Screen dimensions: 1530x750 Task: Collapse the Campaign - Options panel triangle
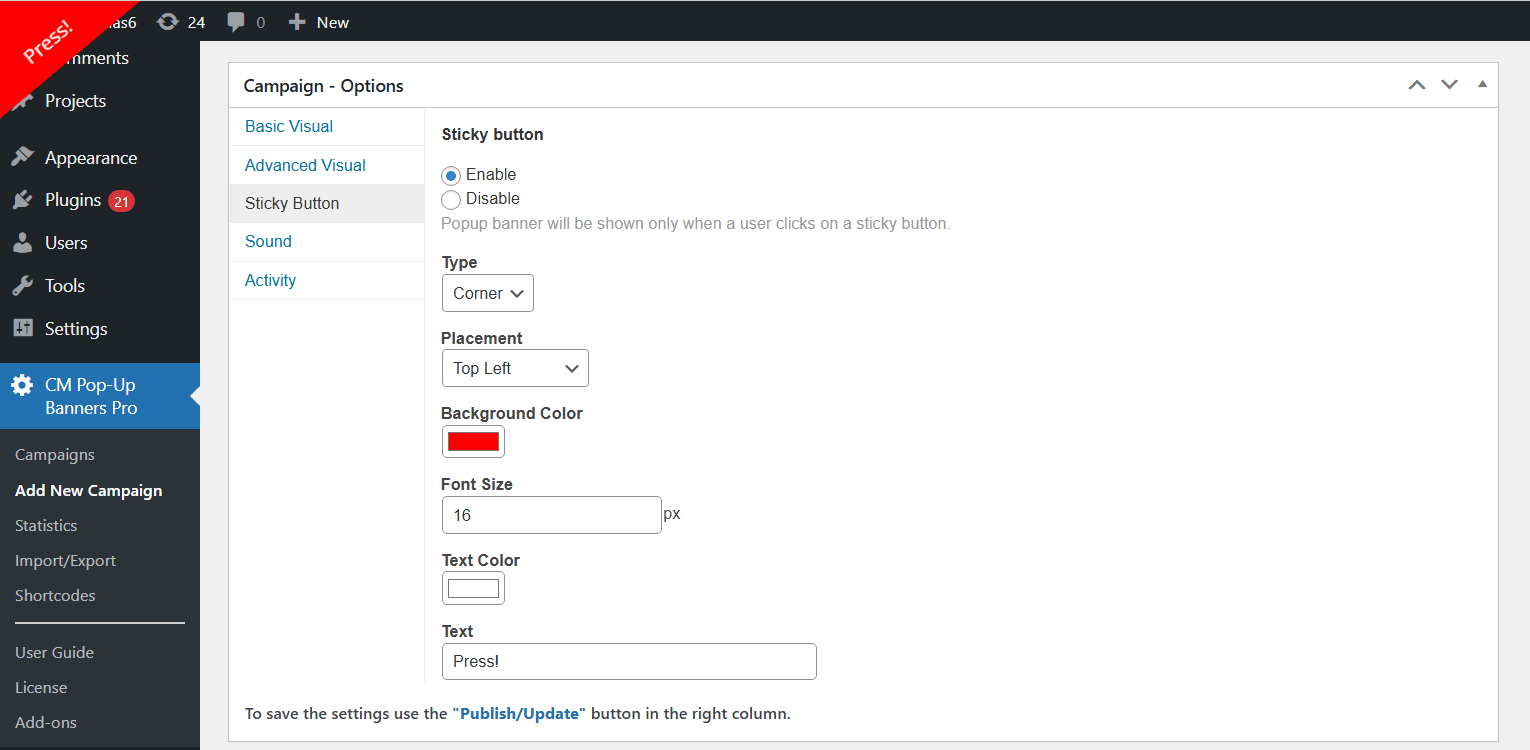(x=1482, y=85)
